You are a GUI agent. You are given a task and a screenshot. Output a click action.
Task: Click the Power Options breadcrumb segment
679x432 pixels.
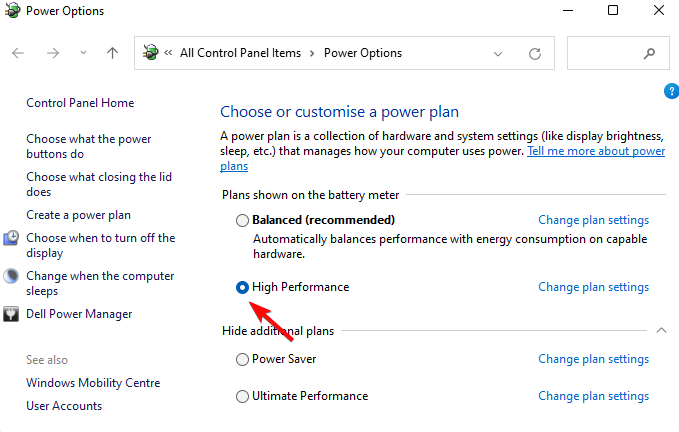coord(363,53)
